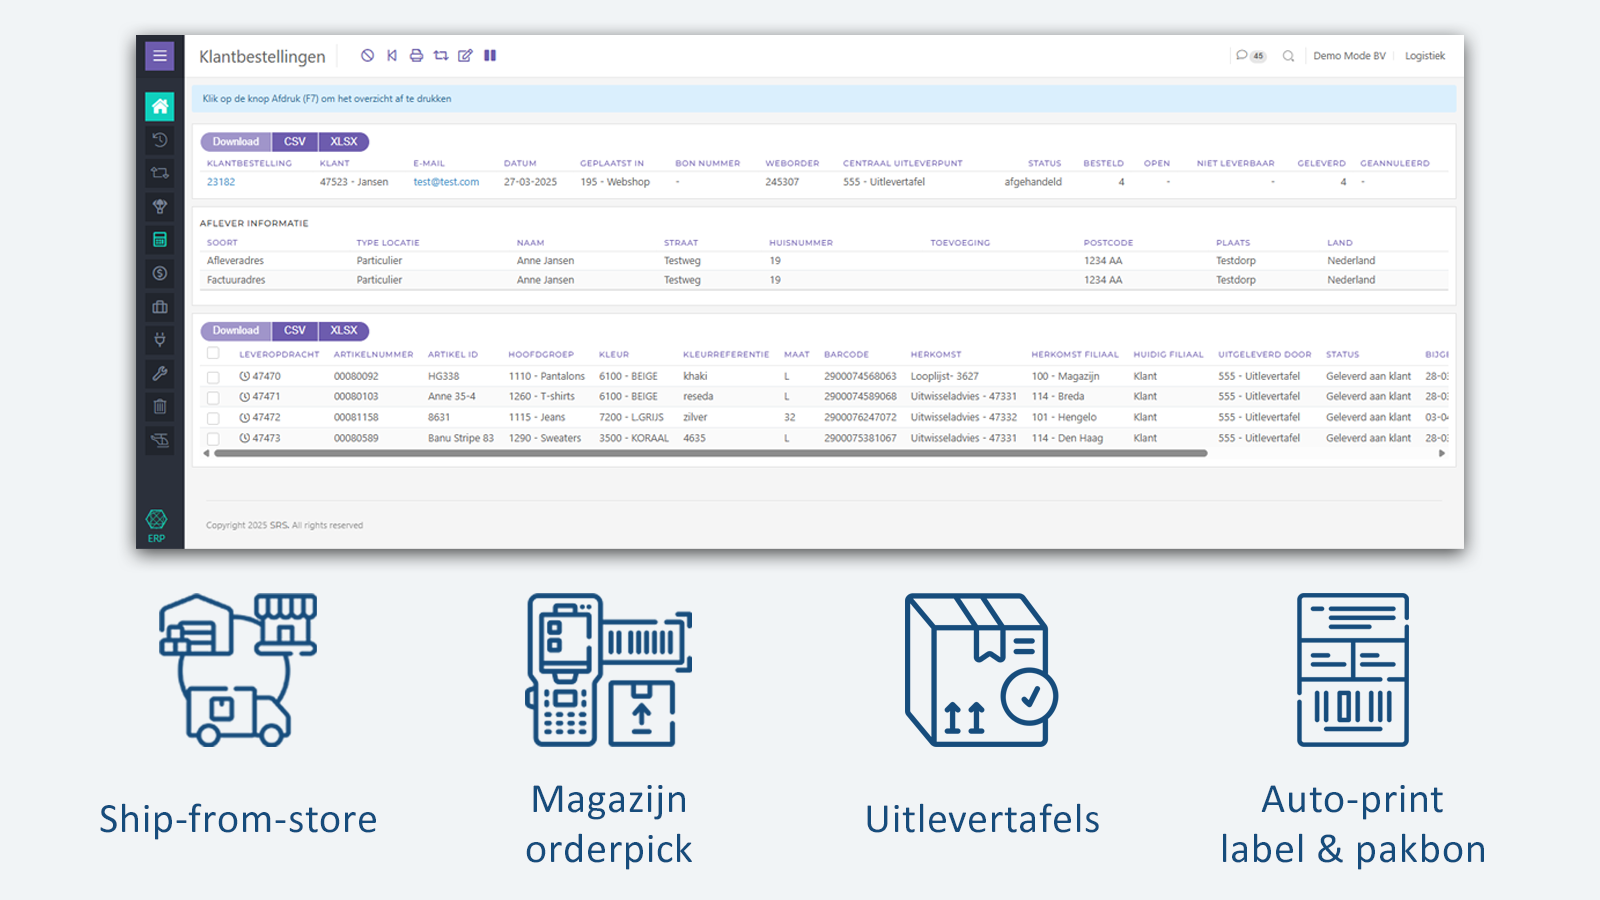
Task: Open the trash bin sidebar icon
Action: [x=159, y=407]
